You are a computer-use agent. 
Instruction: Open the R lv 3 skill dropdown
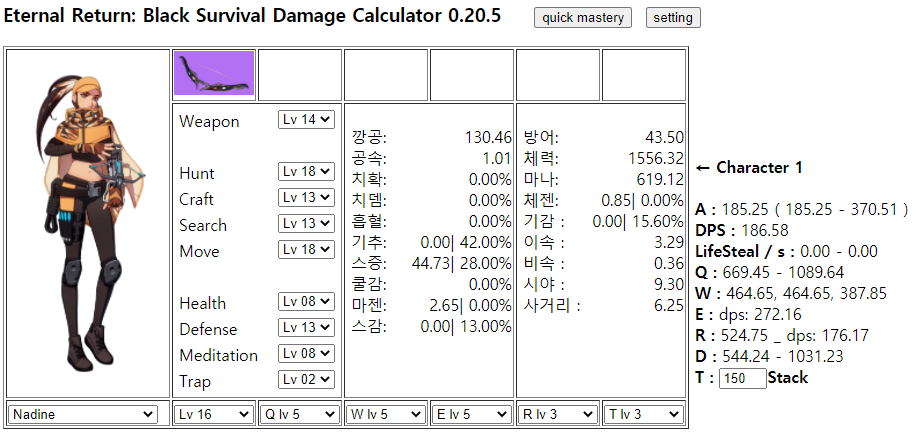557,414
